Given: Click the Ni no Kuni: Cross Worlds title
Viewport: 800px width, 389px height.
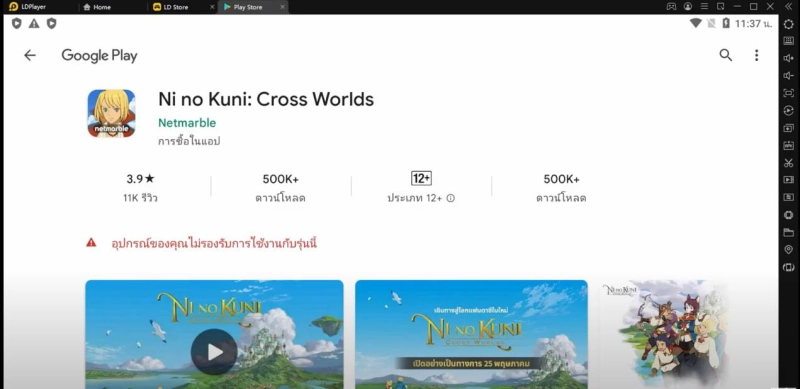Looking at the screenshot, I should [266, 99].
